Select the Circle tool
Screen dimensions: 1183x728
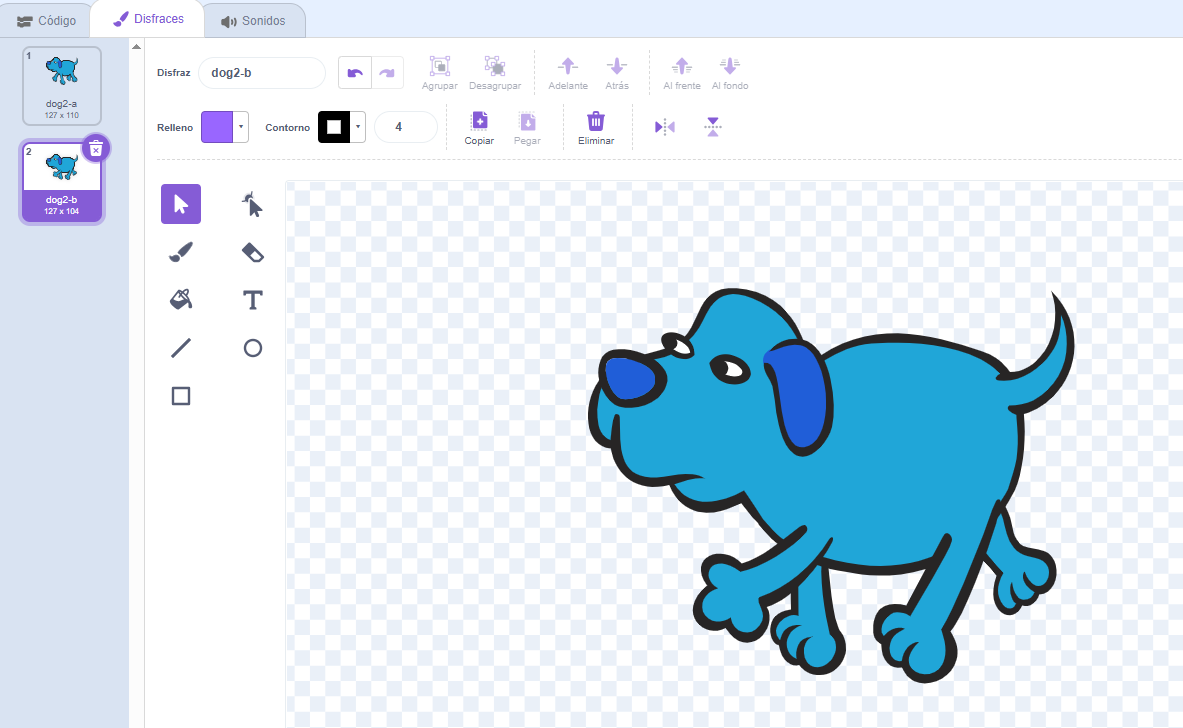[x=253, y=348]
